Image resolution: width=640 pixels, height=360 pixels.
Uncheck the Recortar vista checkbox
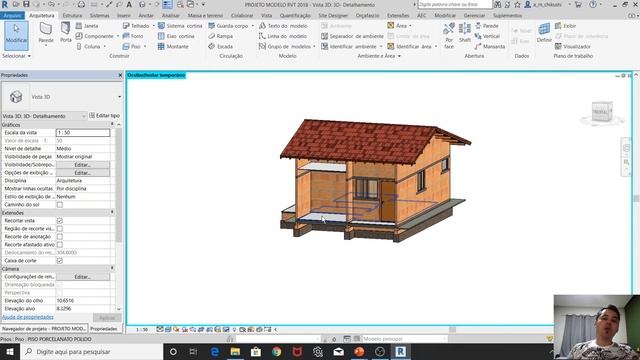point(60,220)
